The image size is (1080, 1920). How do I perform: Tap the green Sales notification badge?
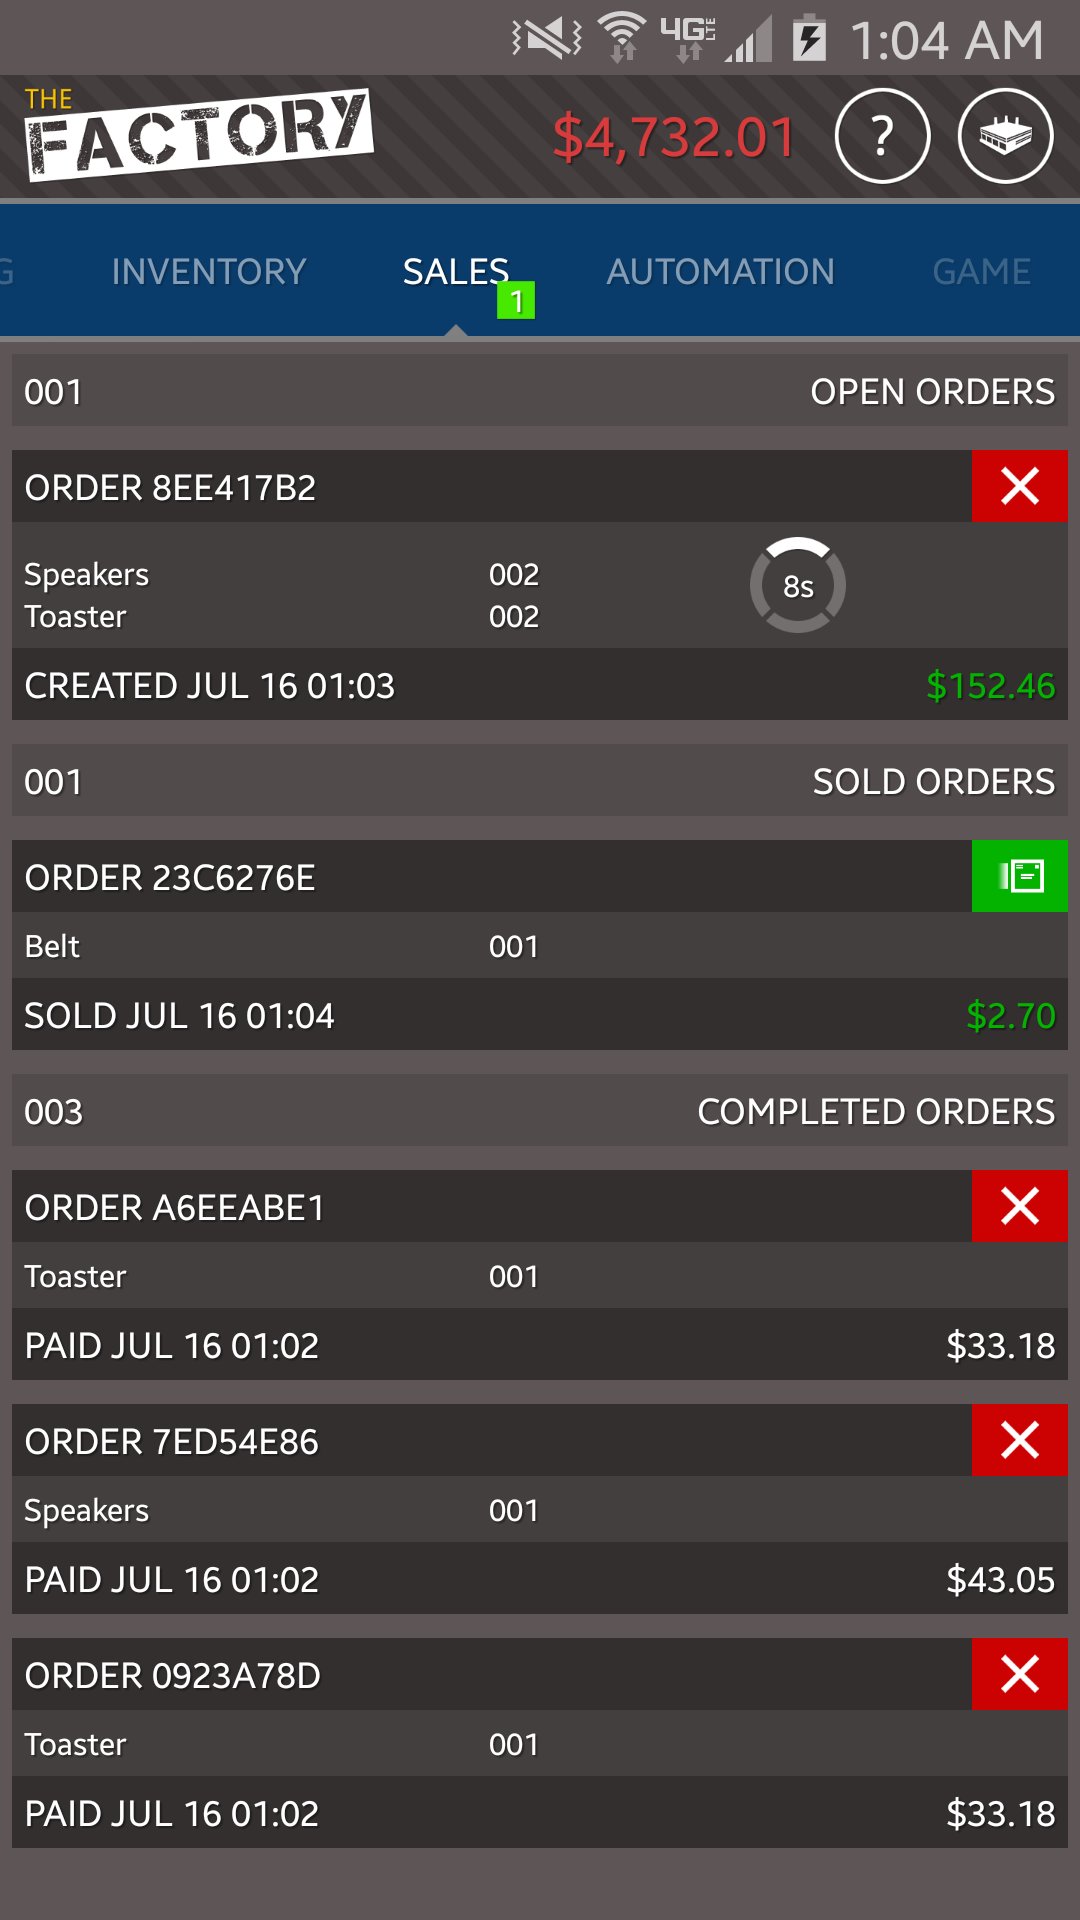click(516, 300)
